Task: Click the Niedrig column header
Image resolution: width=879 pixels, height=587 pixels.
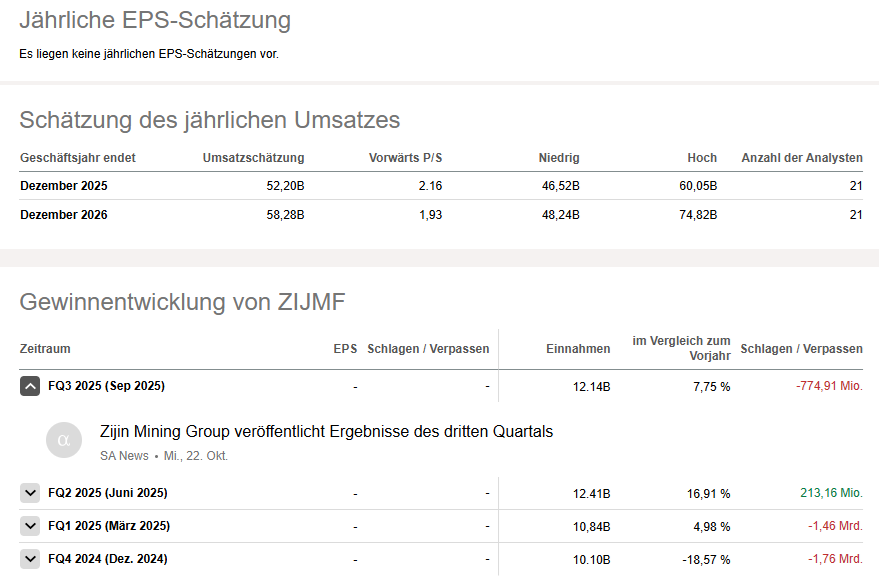Action: coord(558,158)
